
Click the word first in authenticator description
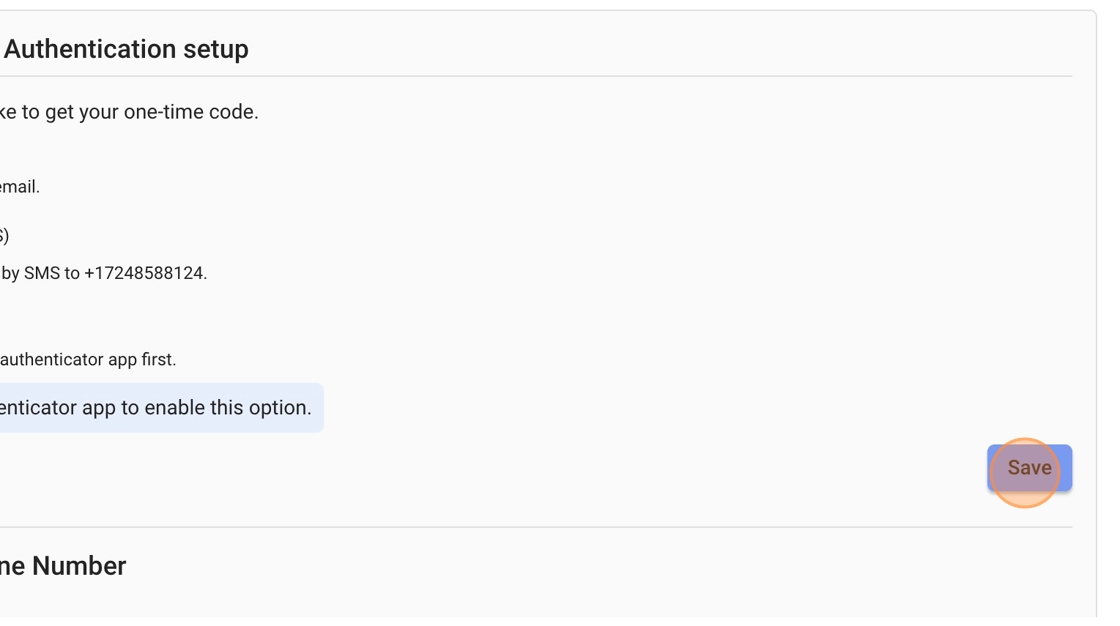(x=159, y=360)
